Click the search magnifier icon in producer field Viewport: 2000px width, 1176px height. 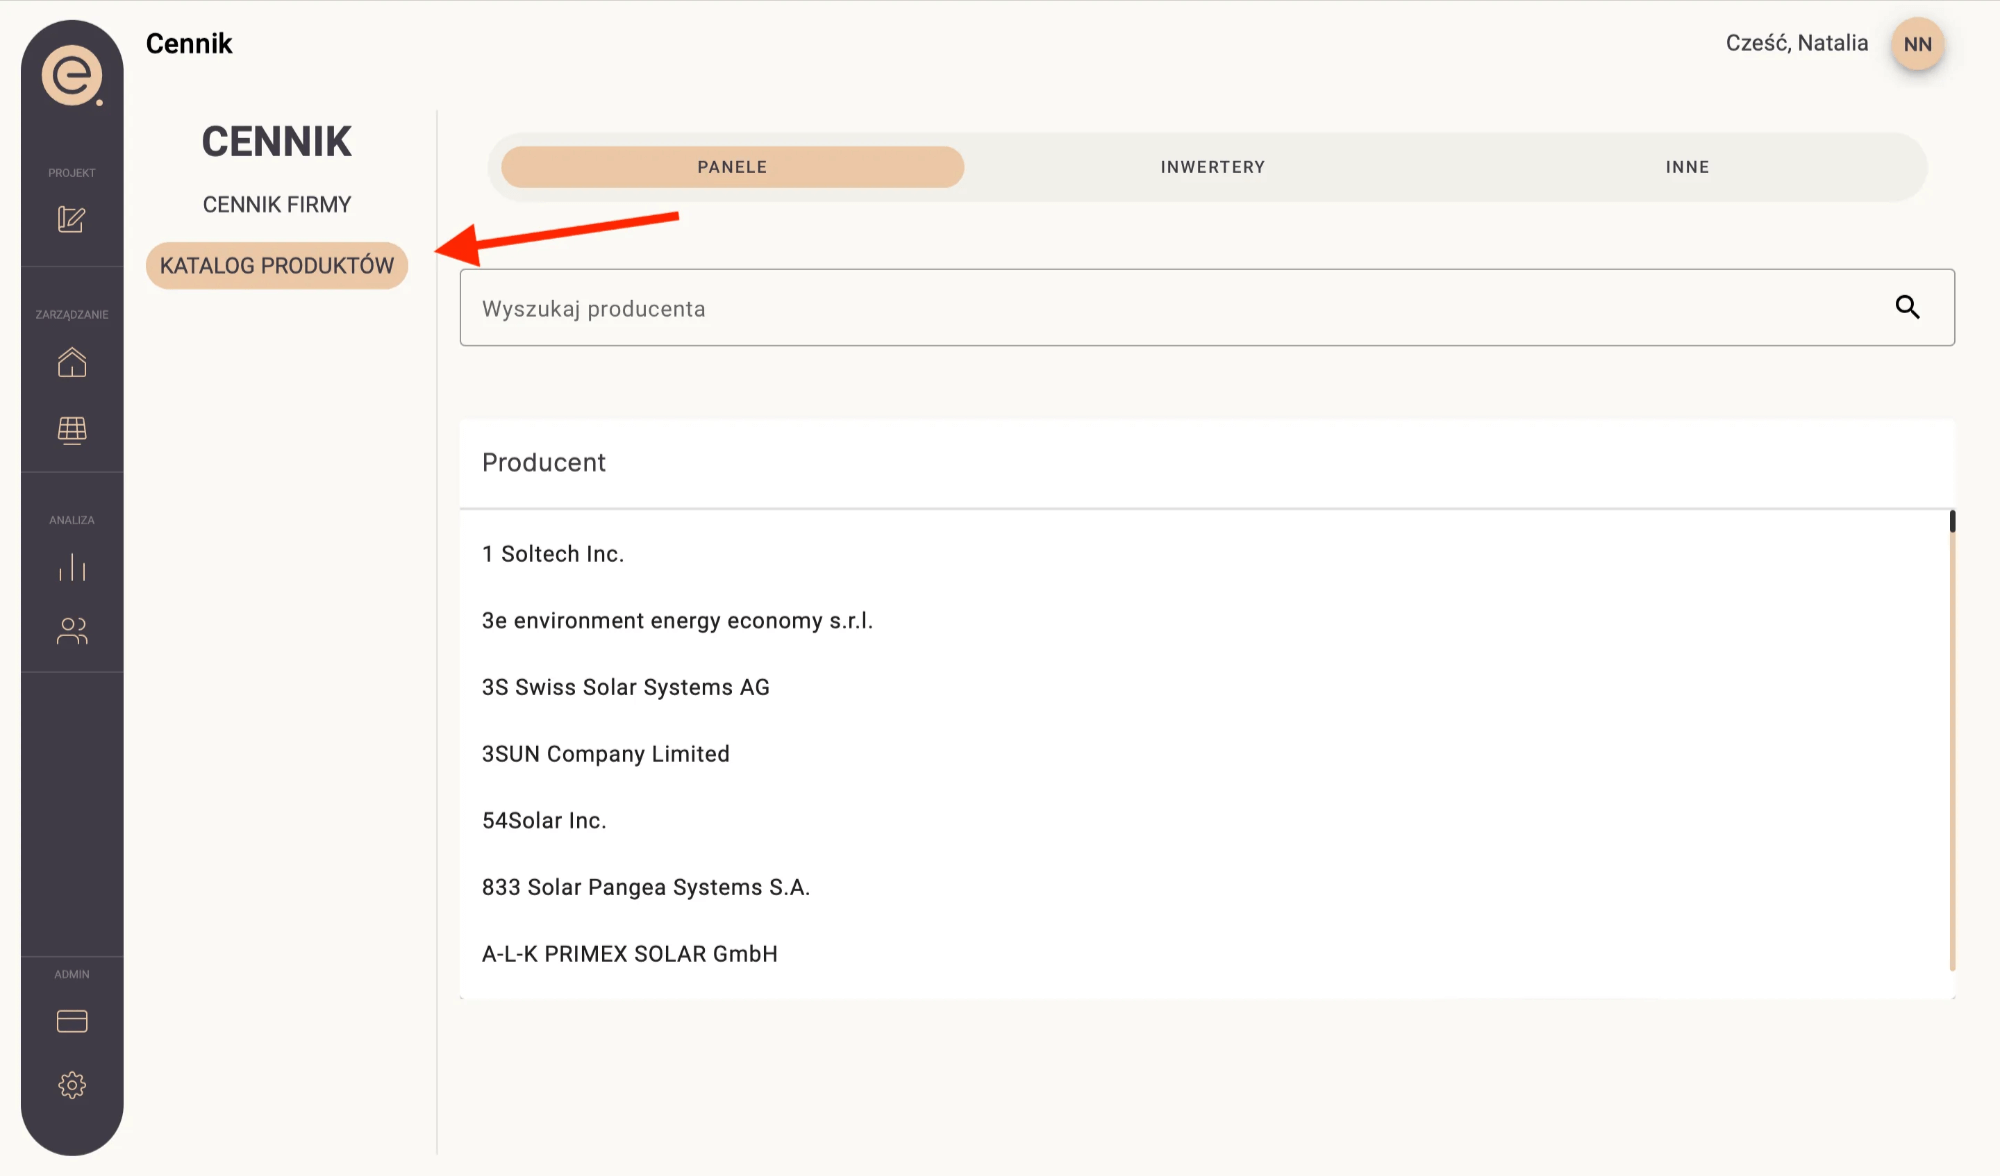(1906, 307)
